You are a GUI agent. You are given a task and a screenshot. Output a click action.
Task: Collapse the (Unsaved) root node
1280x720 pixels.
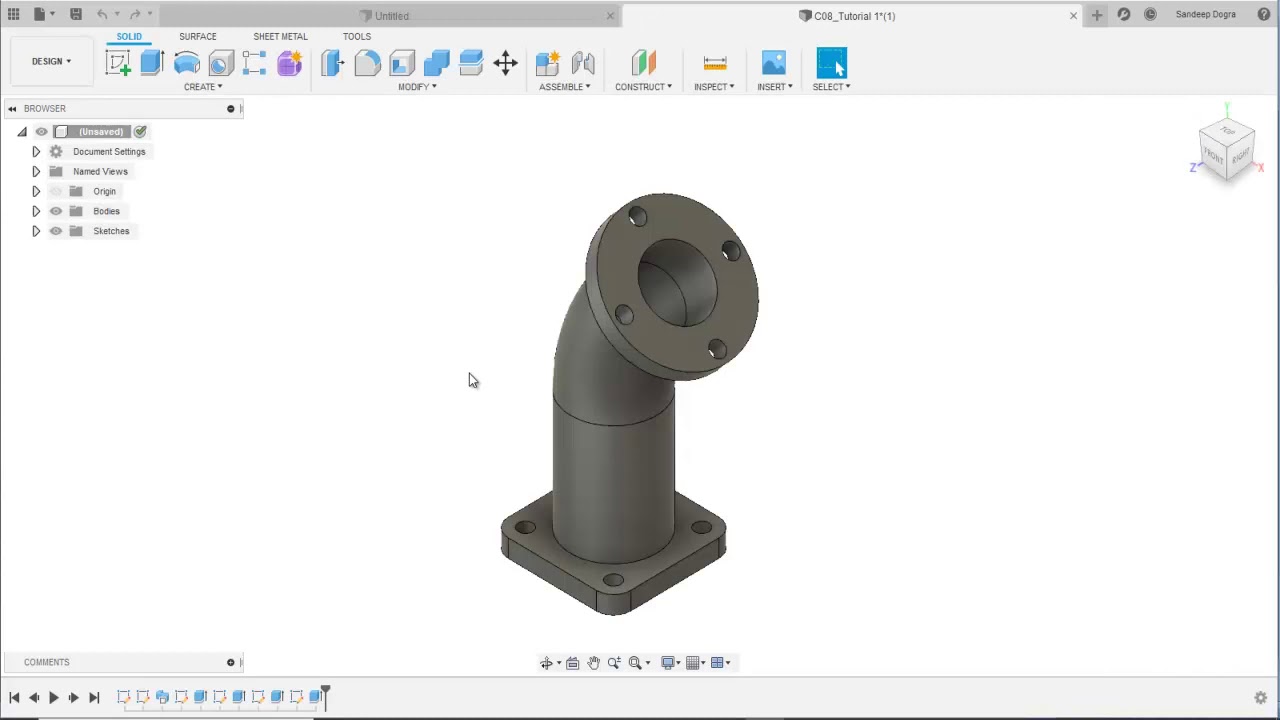point(22,132)
